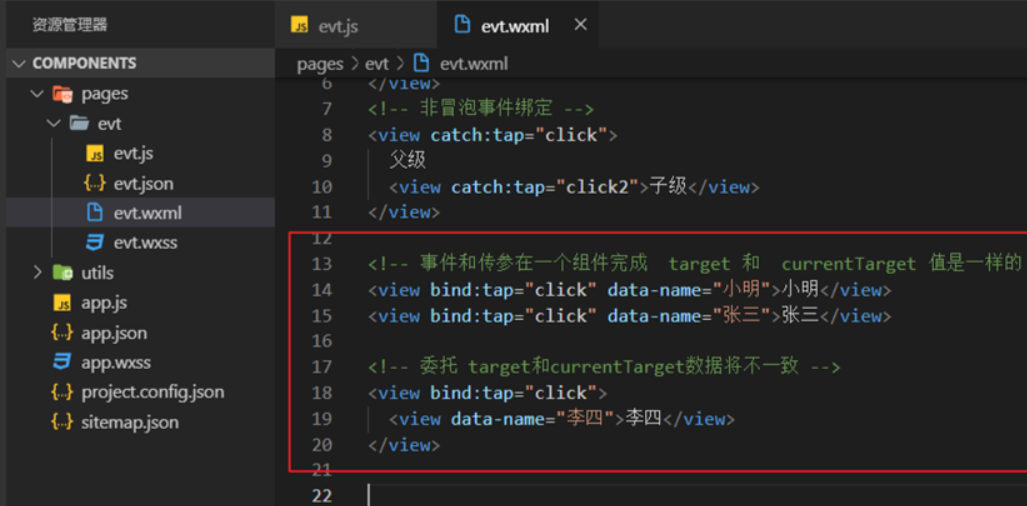Click the 子级 text on line 10
This screenshot has height=506, width=1027.
pyautogui.click(x=668, y=187)
